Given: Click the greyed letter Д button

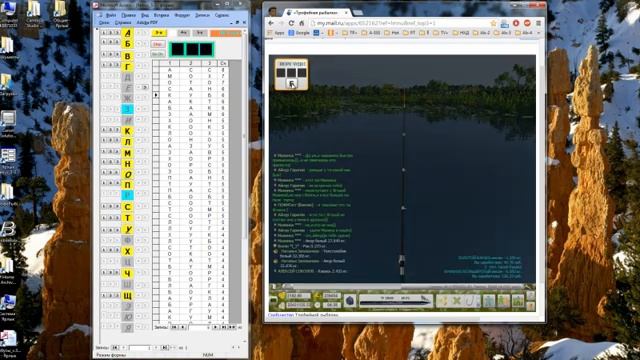Looking at the screenshot, I should click(128, 77).
